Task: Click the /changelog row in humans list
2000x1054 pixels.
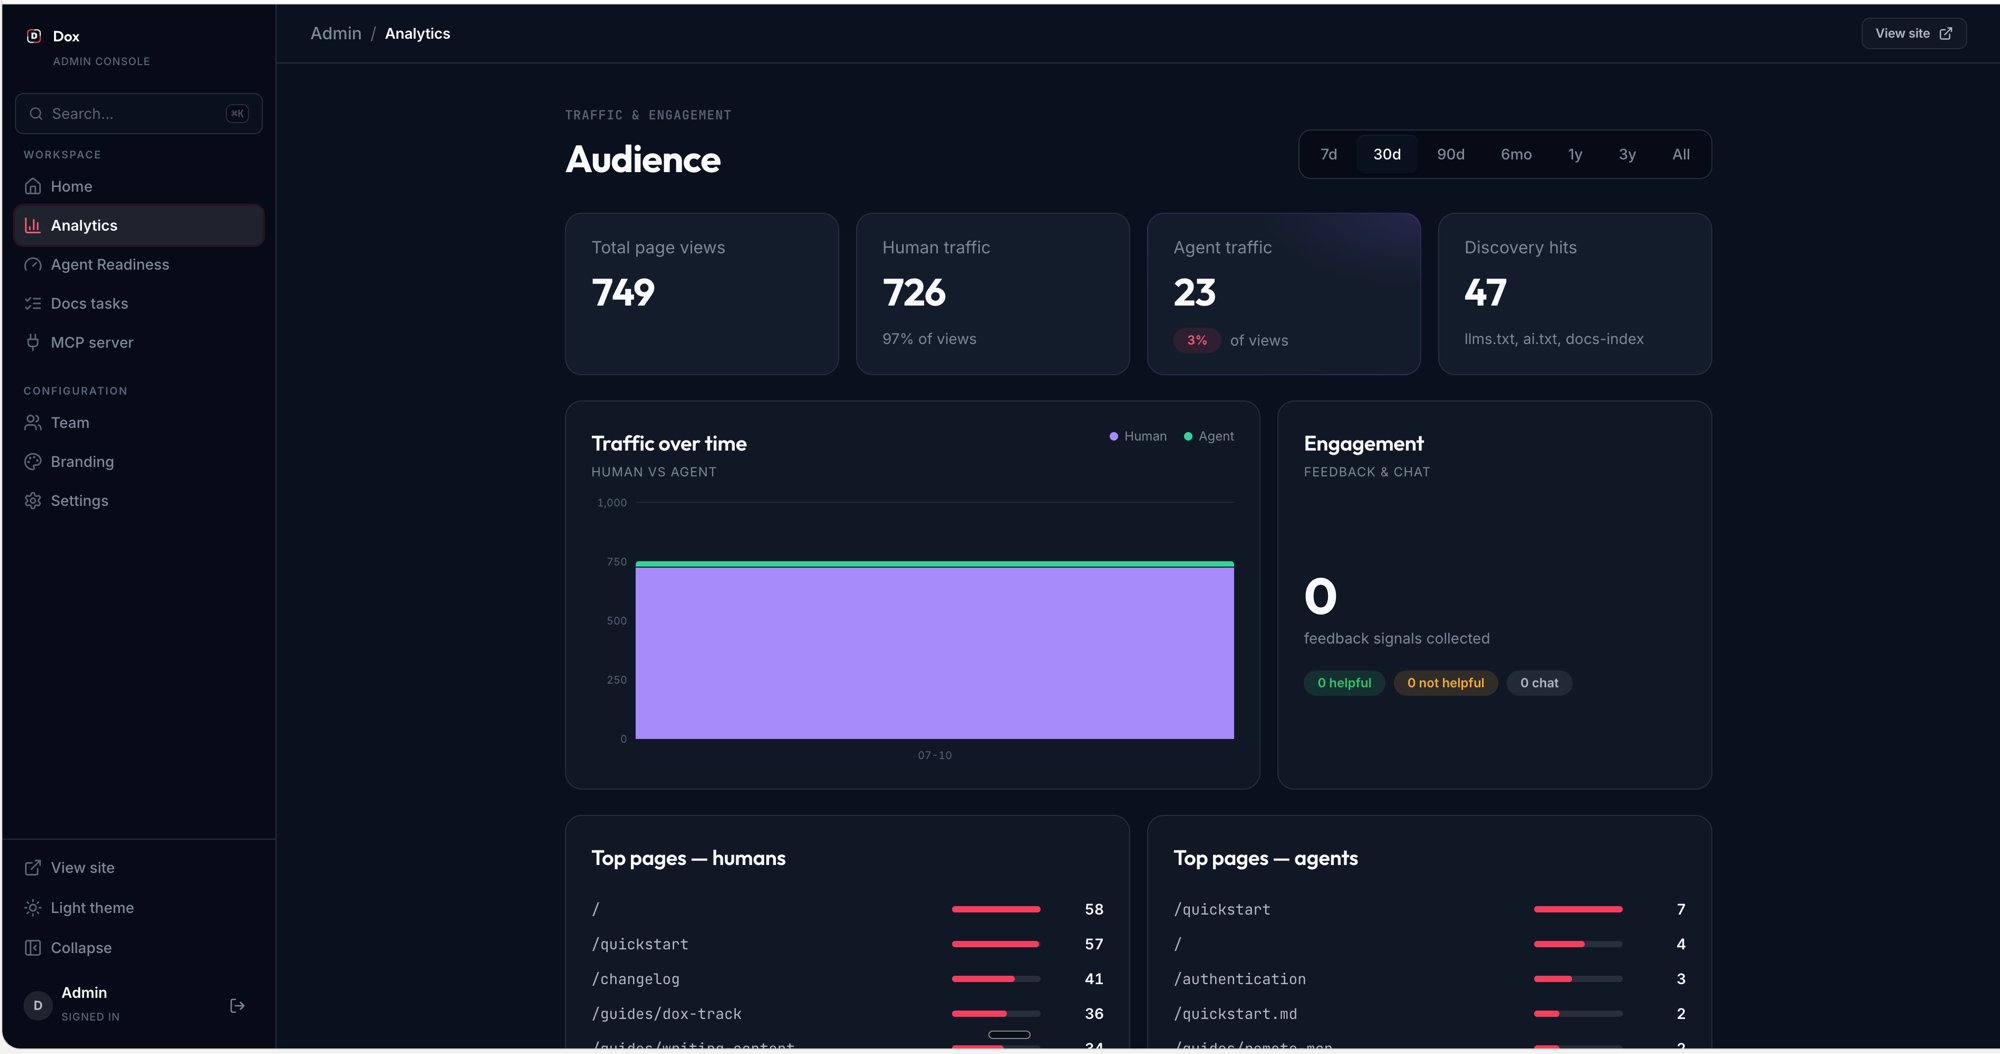Action: tap(847, 979)
